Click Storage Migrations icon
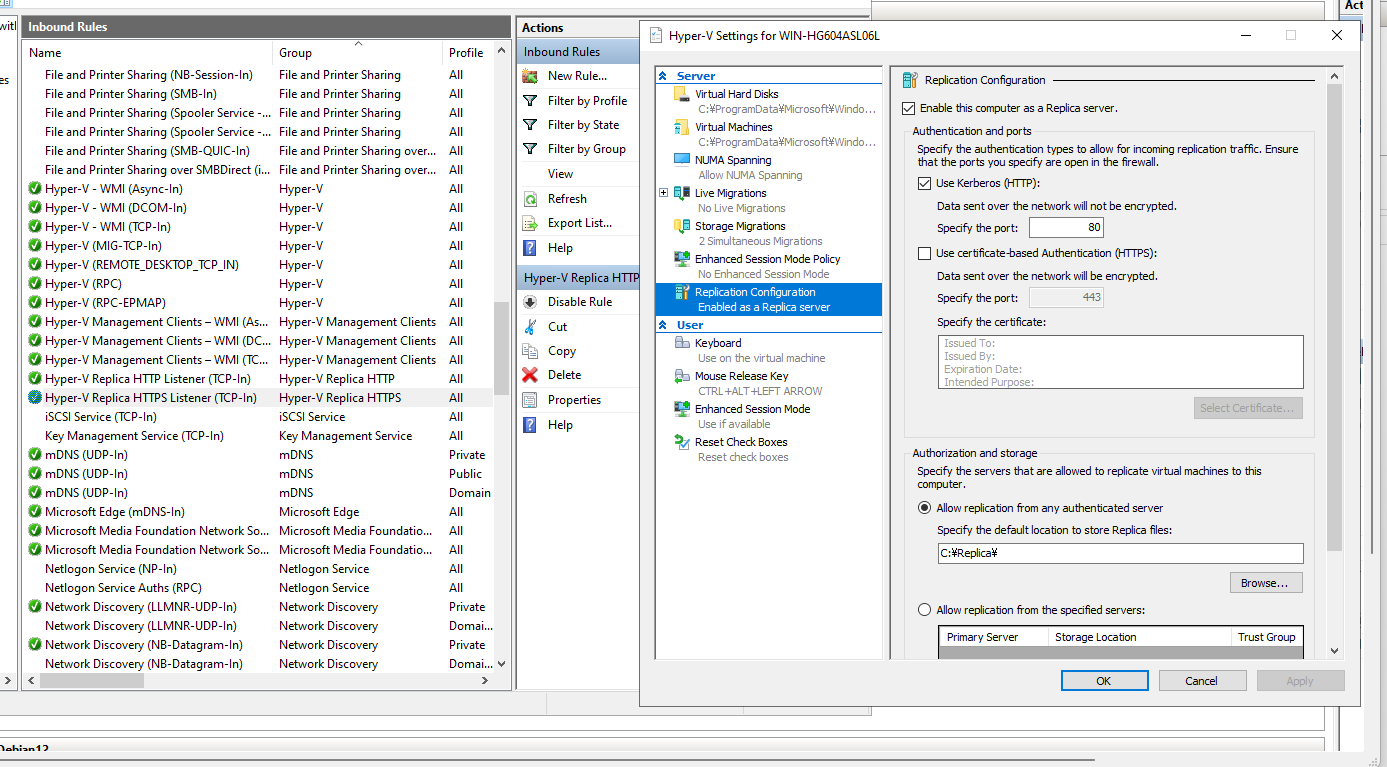Screen dimensions: 1387x767 pyautogui.click(x=682, y=226)
